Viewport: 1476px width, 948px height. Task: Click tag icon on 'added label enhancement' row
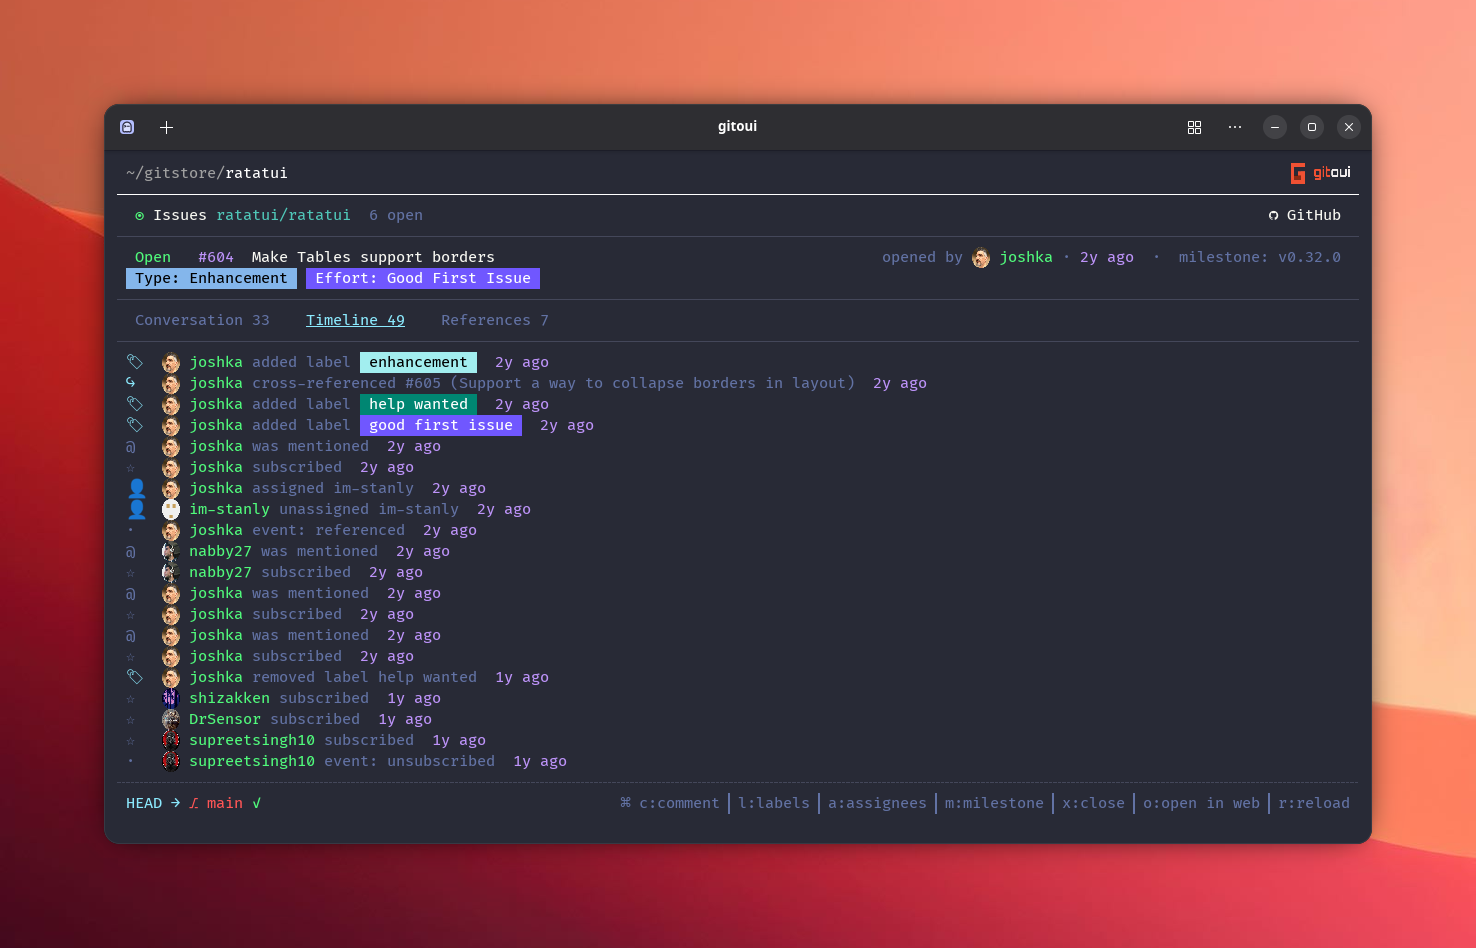click(135, 362)
